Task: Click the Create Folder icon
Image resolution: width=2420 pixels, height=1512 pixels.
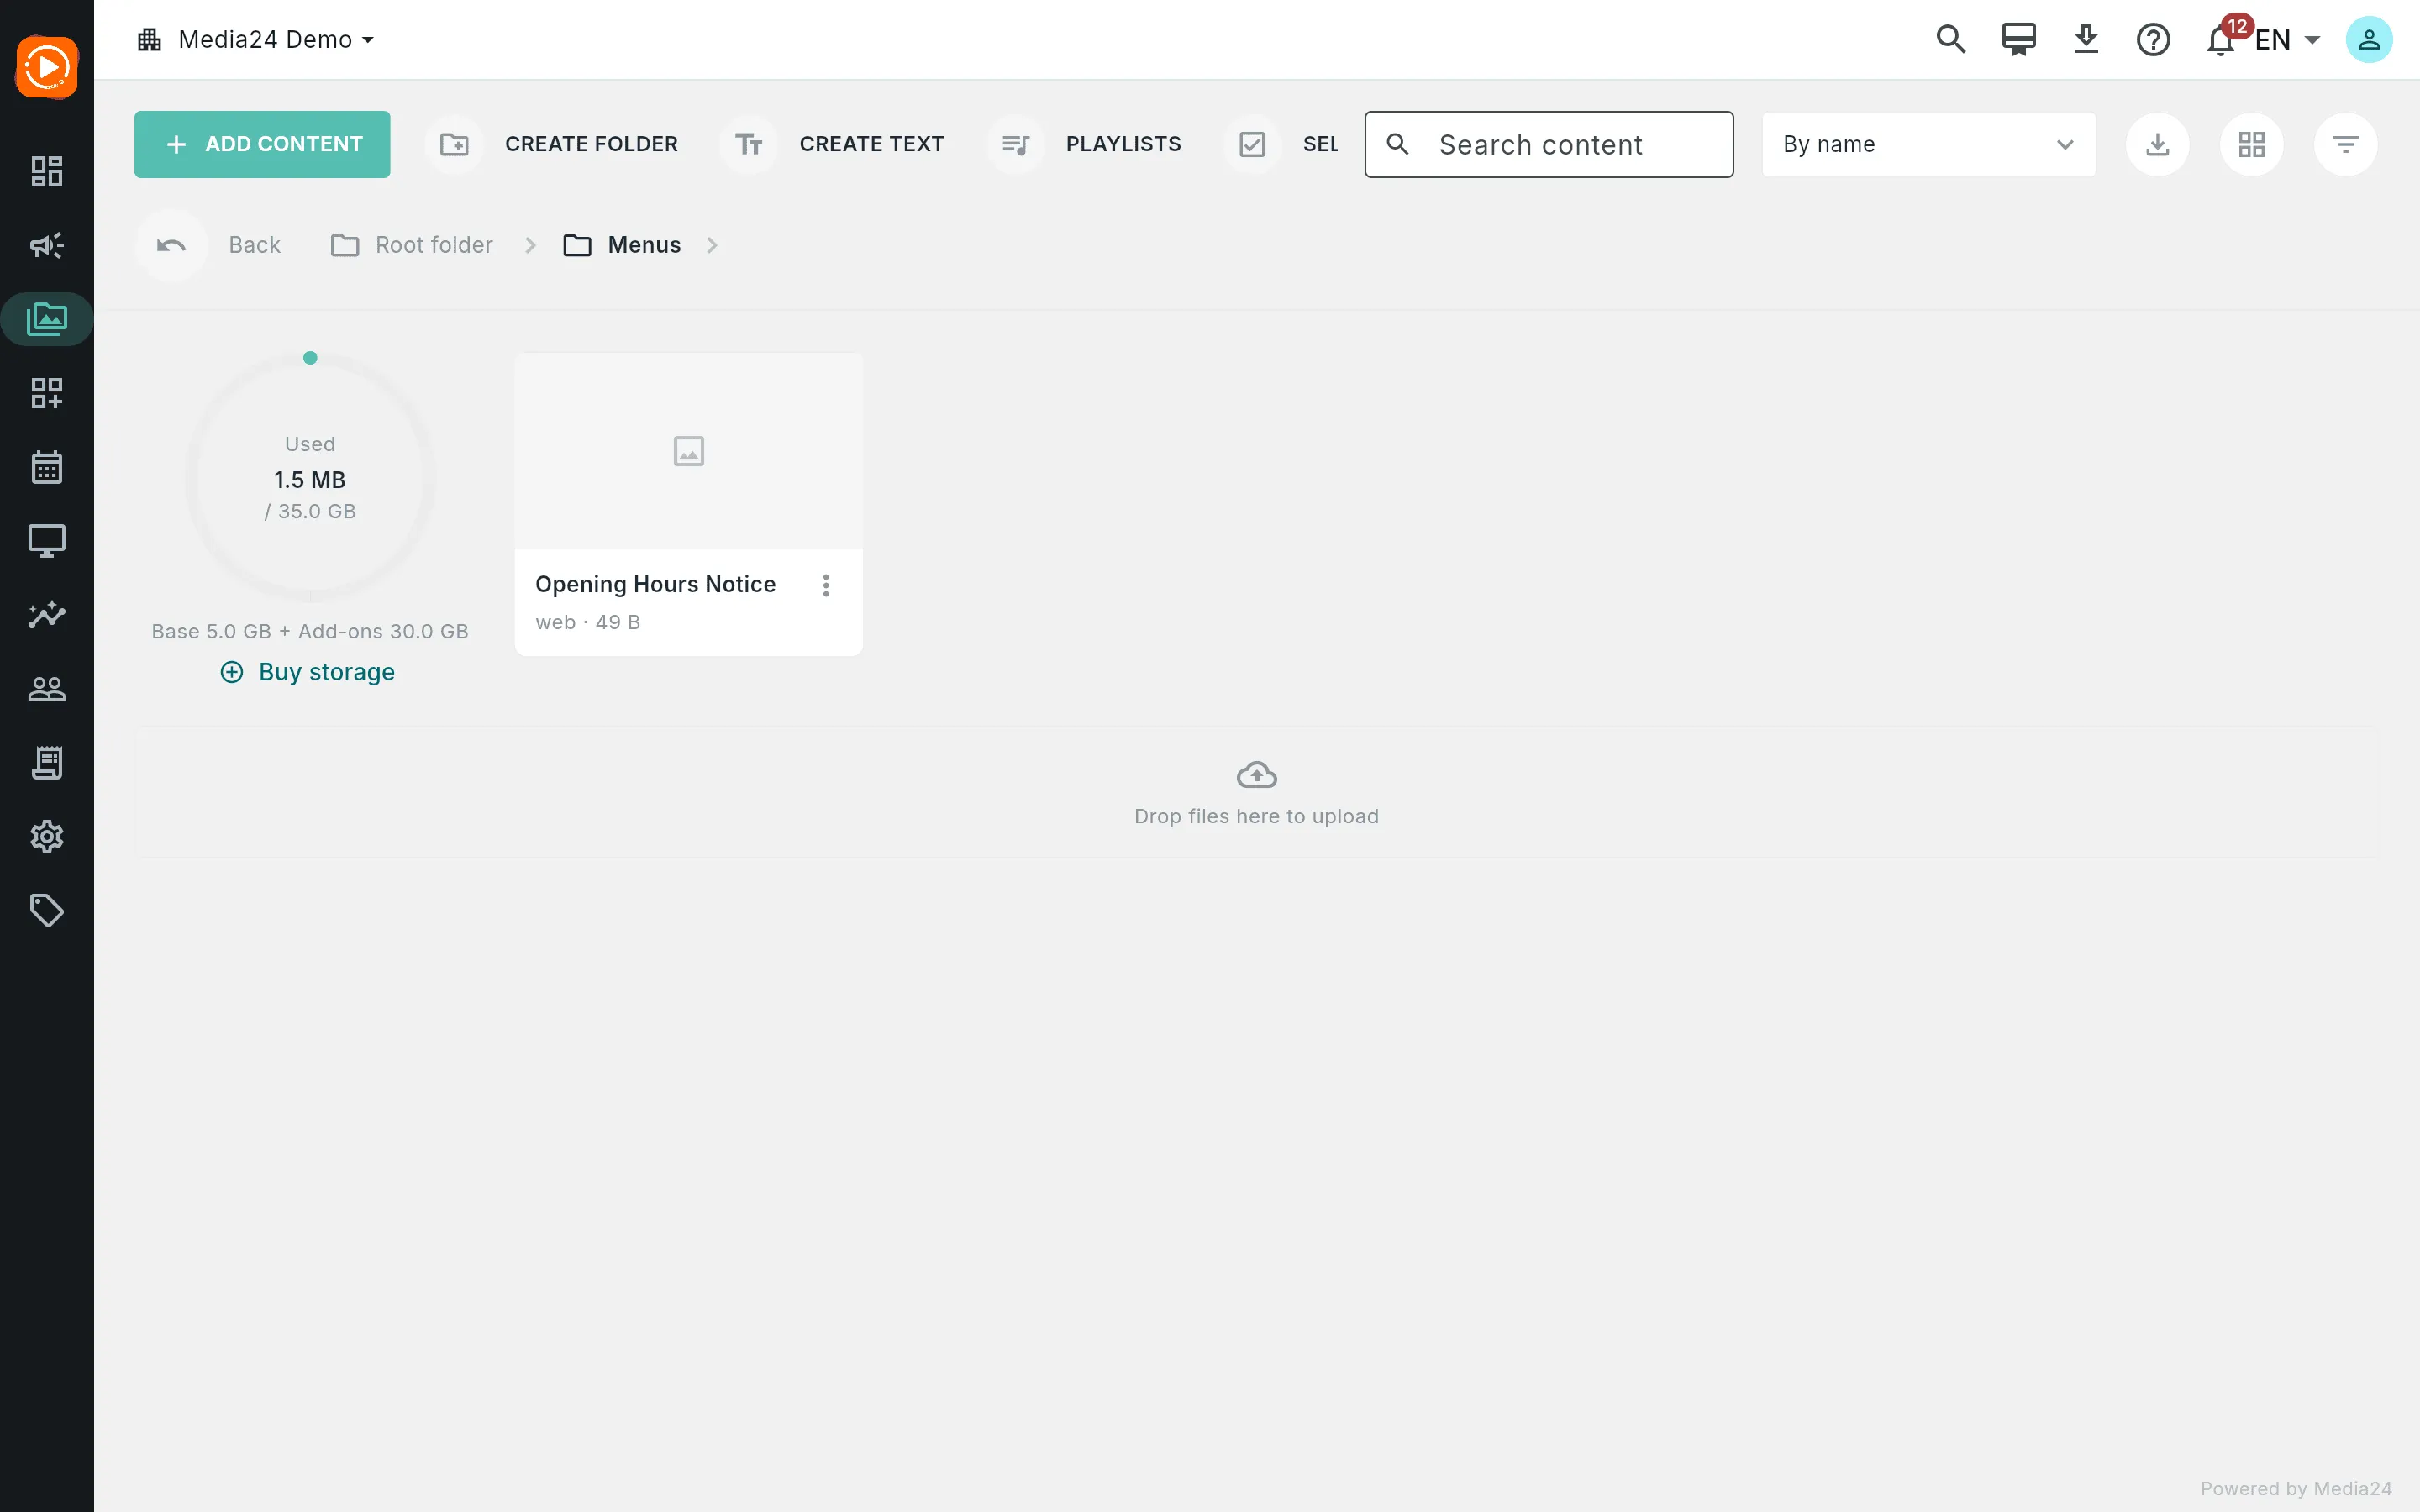Action: coord(454,145)
